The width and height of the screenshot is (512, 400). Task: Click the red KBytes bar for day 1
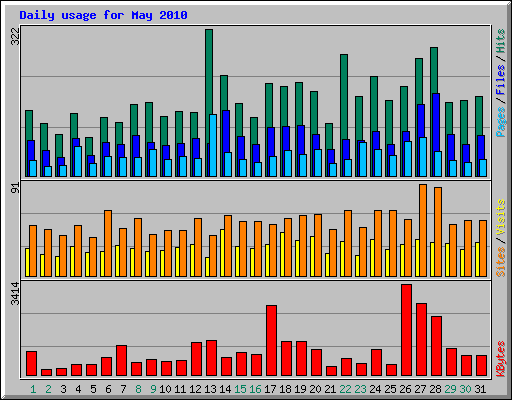[x=32, y=364]
